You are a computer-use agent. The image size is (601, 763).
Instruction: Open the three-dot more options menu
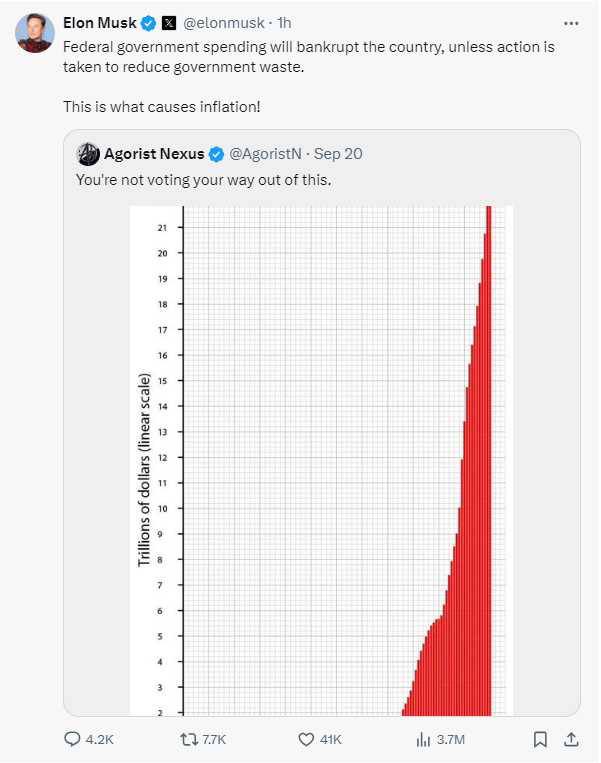571,23
